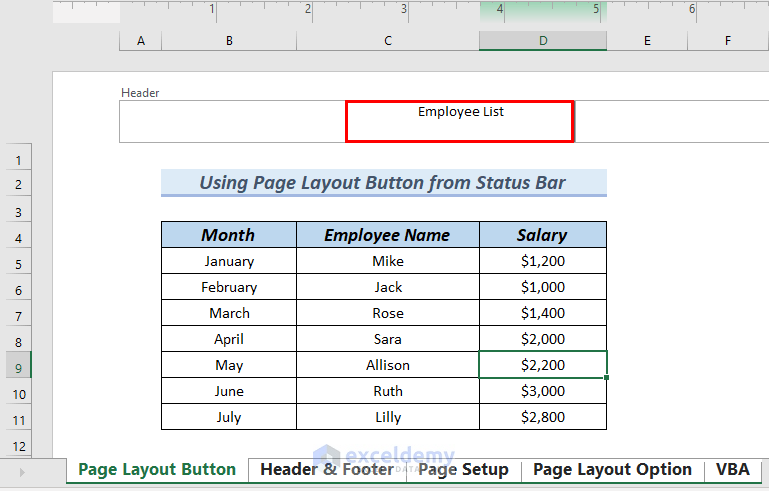This screenshot has height=491, width=769.
Task: Select the February cell
Action: 229,286
